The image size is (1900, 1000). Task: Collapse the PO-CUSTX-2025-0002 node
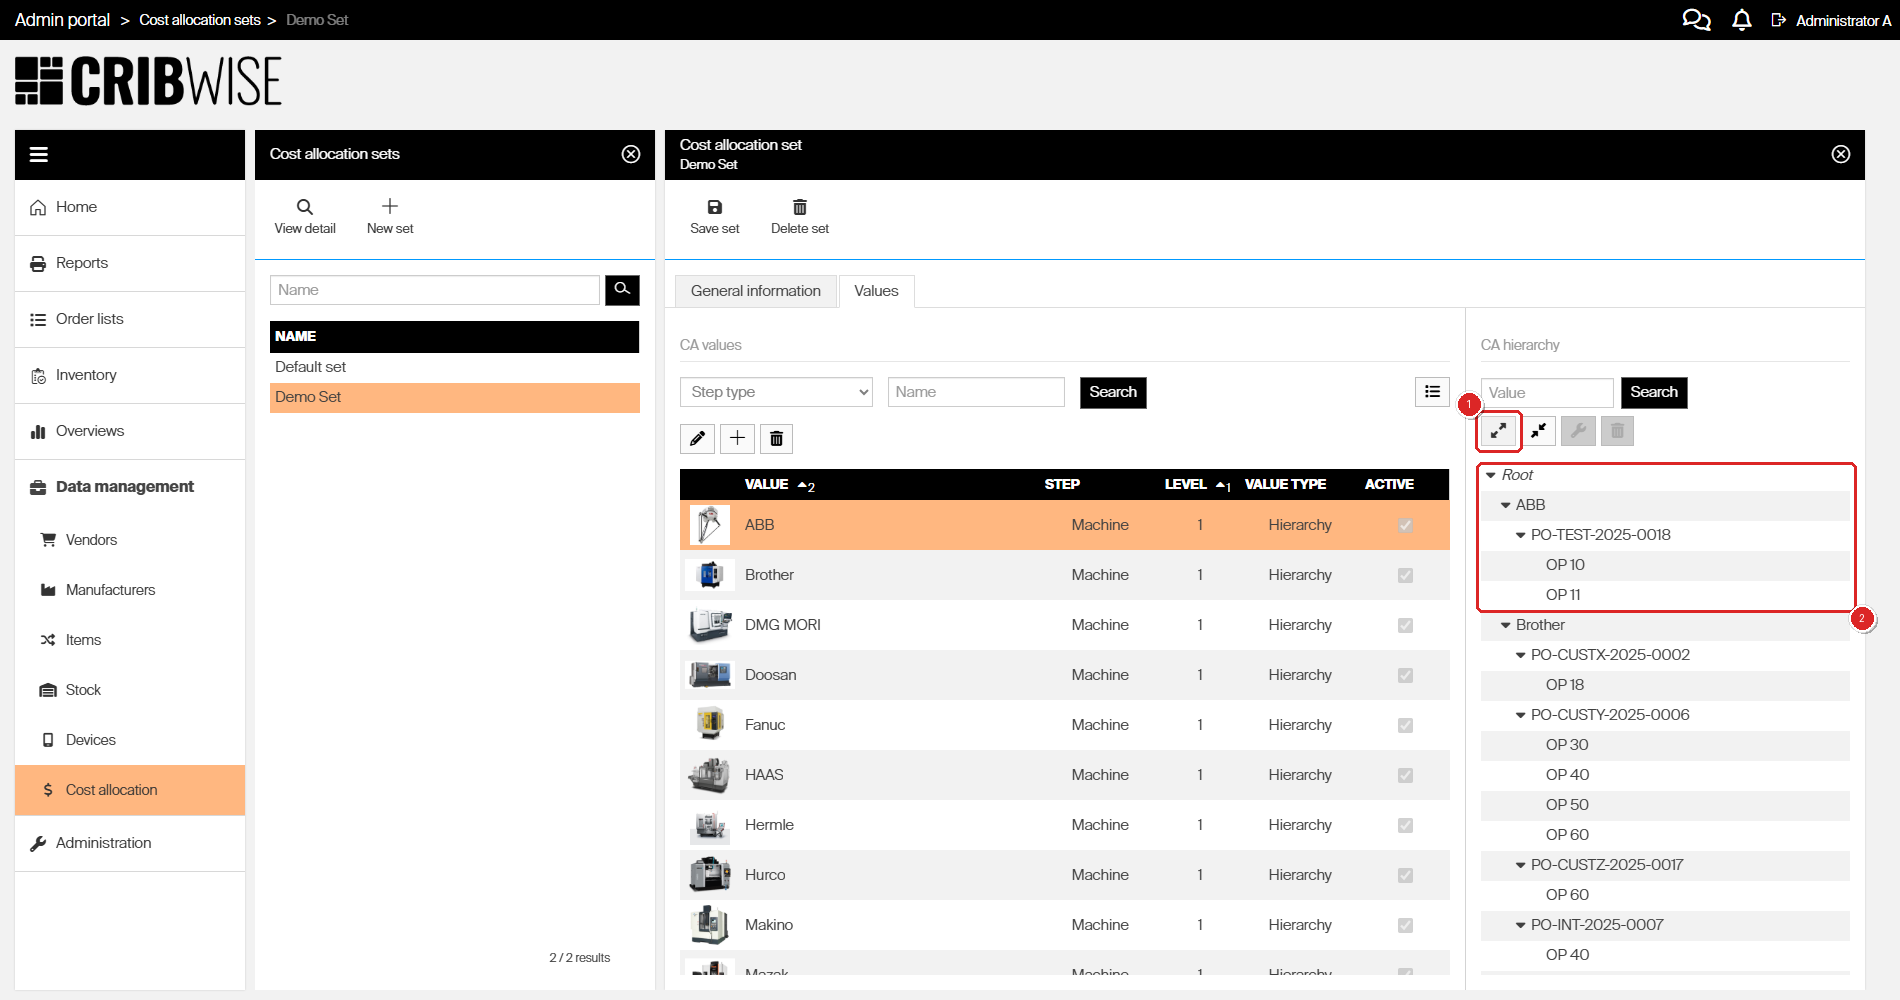(1521, 655)
